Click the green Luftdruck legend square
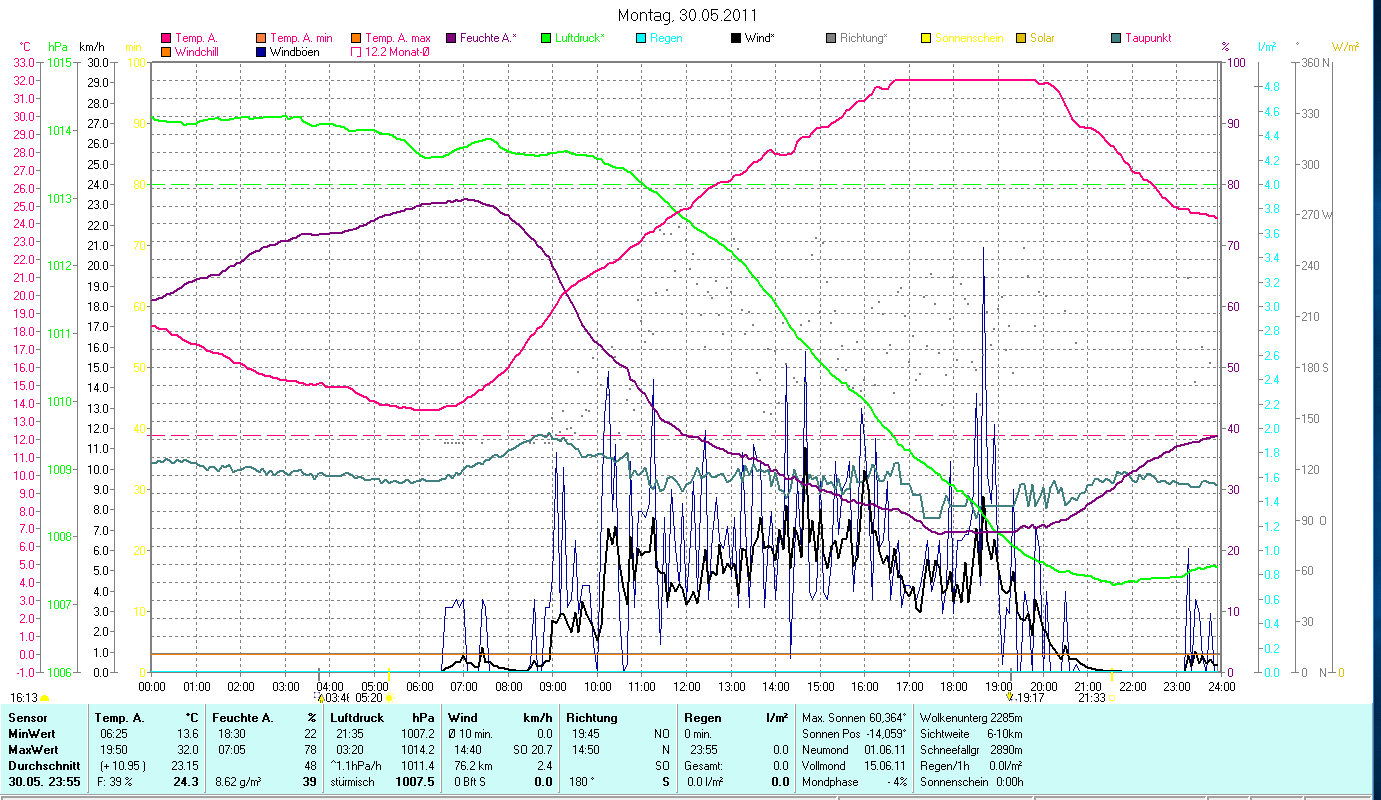Image resolution: width=1381 pixels, height=800 pixels. pyautogui.click(x=546, y=38)
